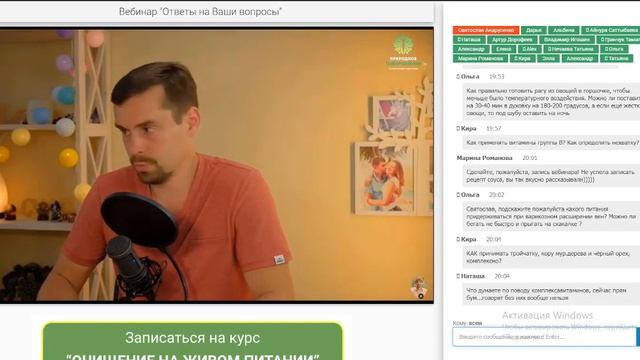Select the red Святослав Андрусенко participant chip
This screenshot has width=640, height=360.
coord(486,30)
